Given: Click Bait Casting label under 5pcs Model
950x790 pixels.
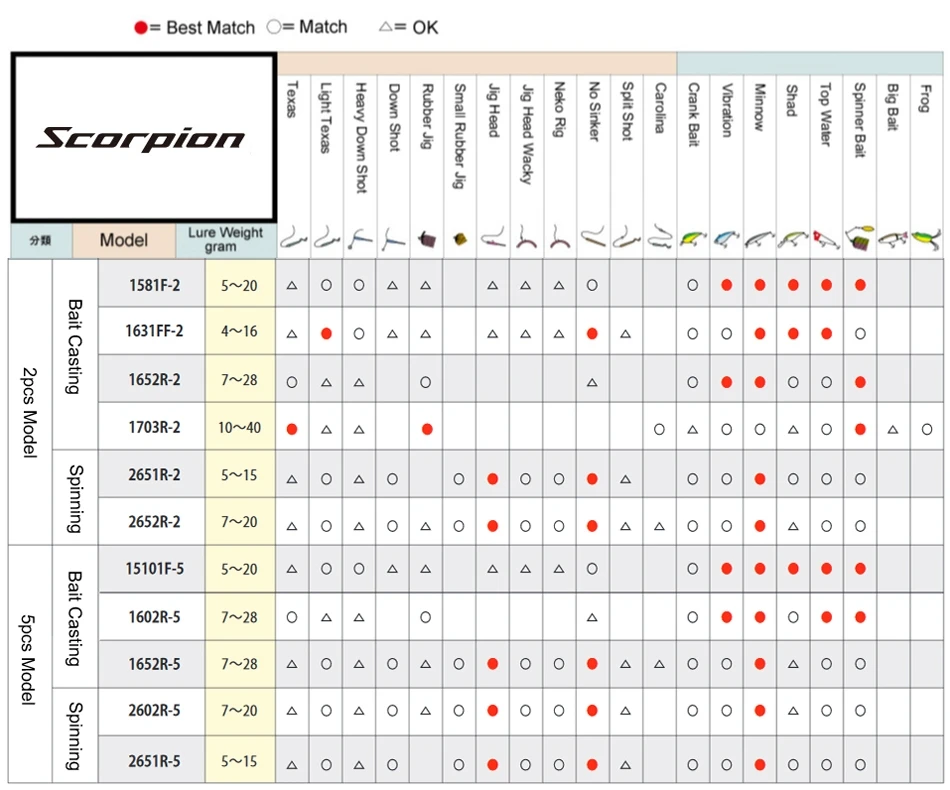Looking at the screenshot, I should 74,618.
